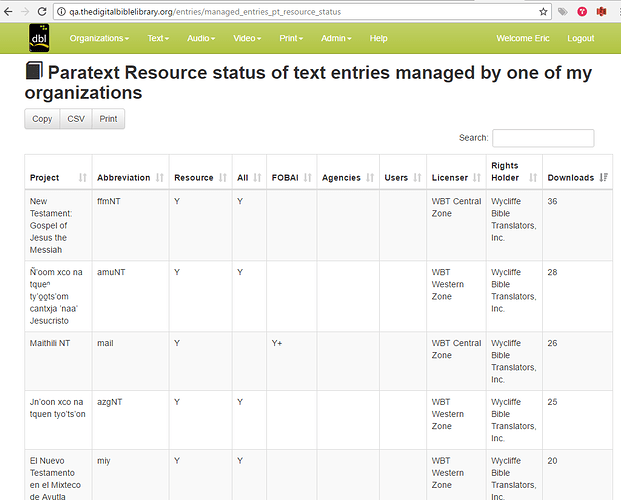Viewport: 621px width, 500px height.
Task: Click the Maithili NT project cell
Action: click(x=58, y=361)
